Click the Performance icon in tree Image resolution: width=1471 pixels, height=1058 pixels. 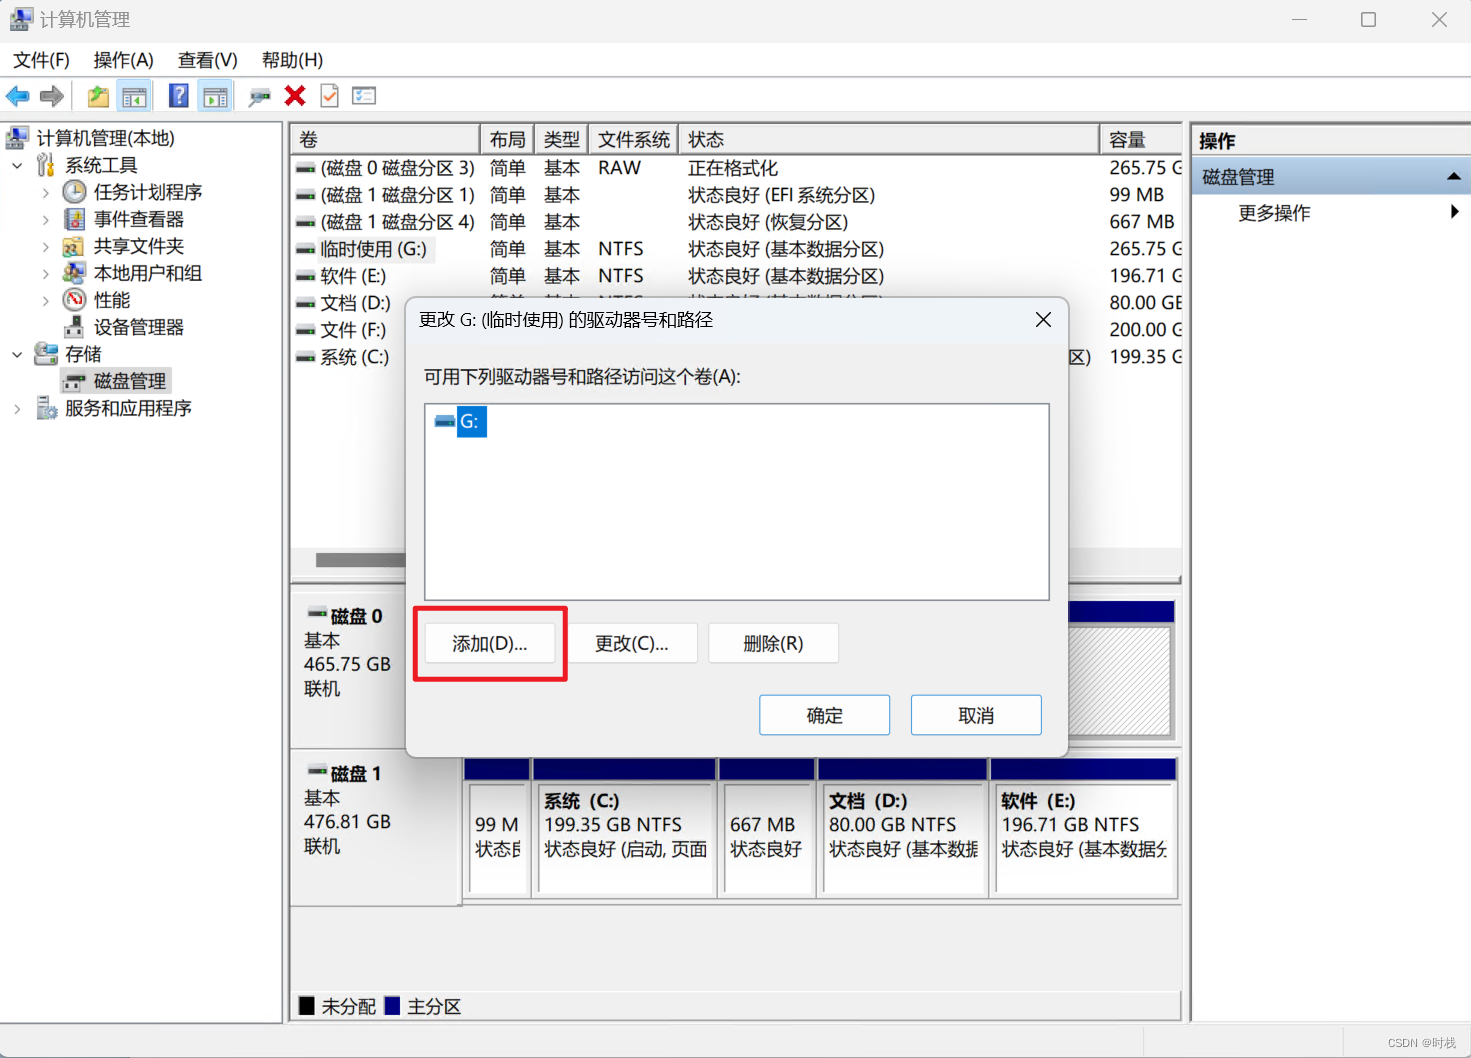pos(75,300)
